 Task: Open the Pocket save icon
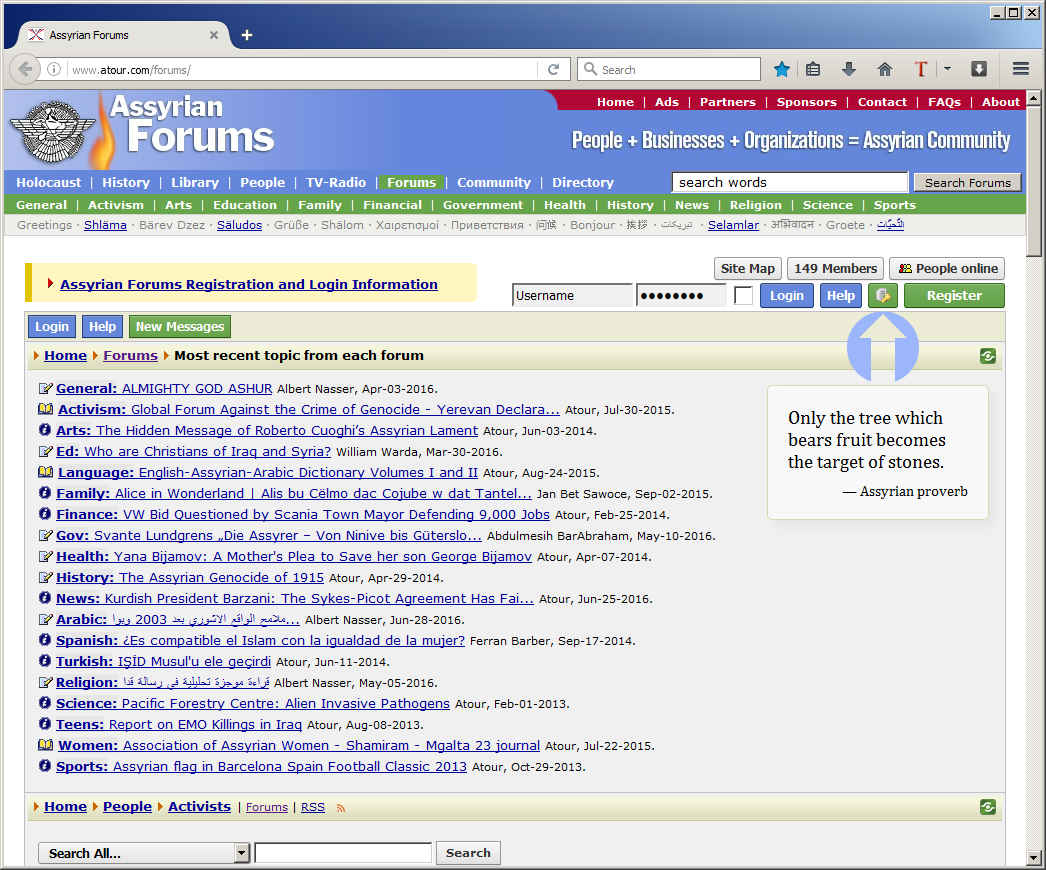(x=979, y=69)
